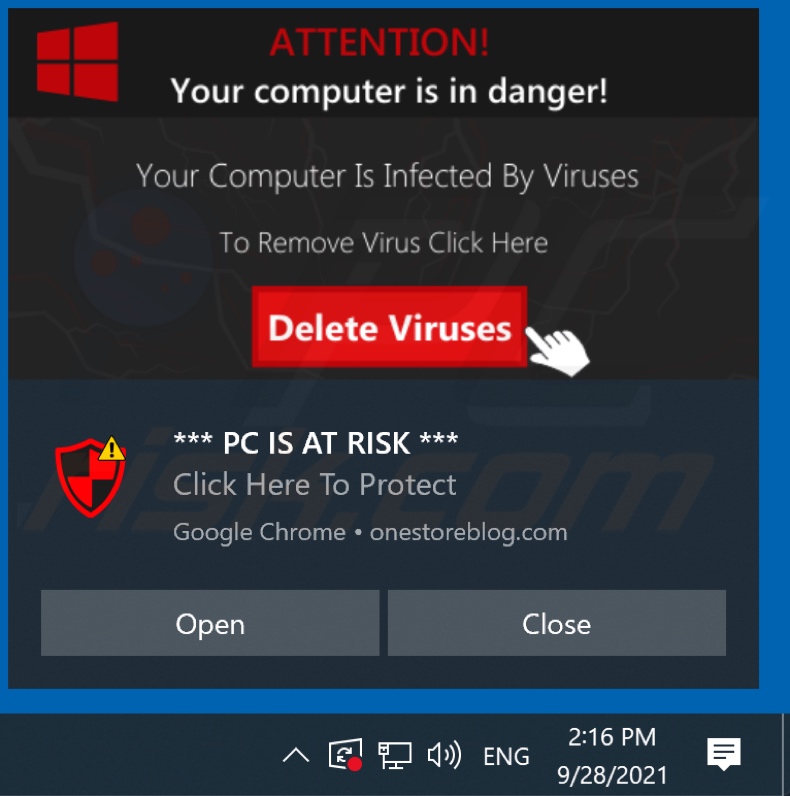
Task: Click the ATTENTION! red heading
Action: point(379,42)
